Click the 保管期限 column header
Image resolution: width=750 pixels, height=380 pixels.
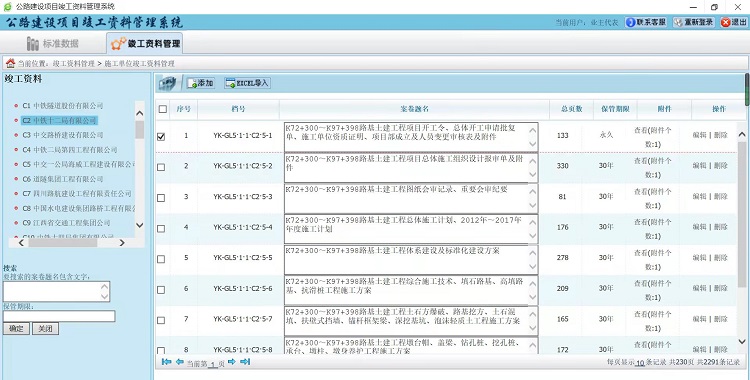point(615,109)
